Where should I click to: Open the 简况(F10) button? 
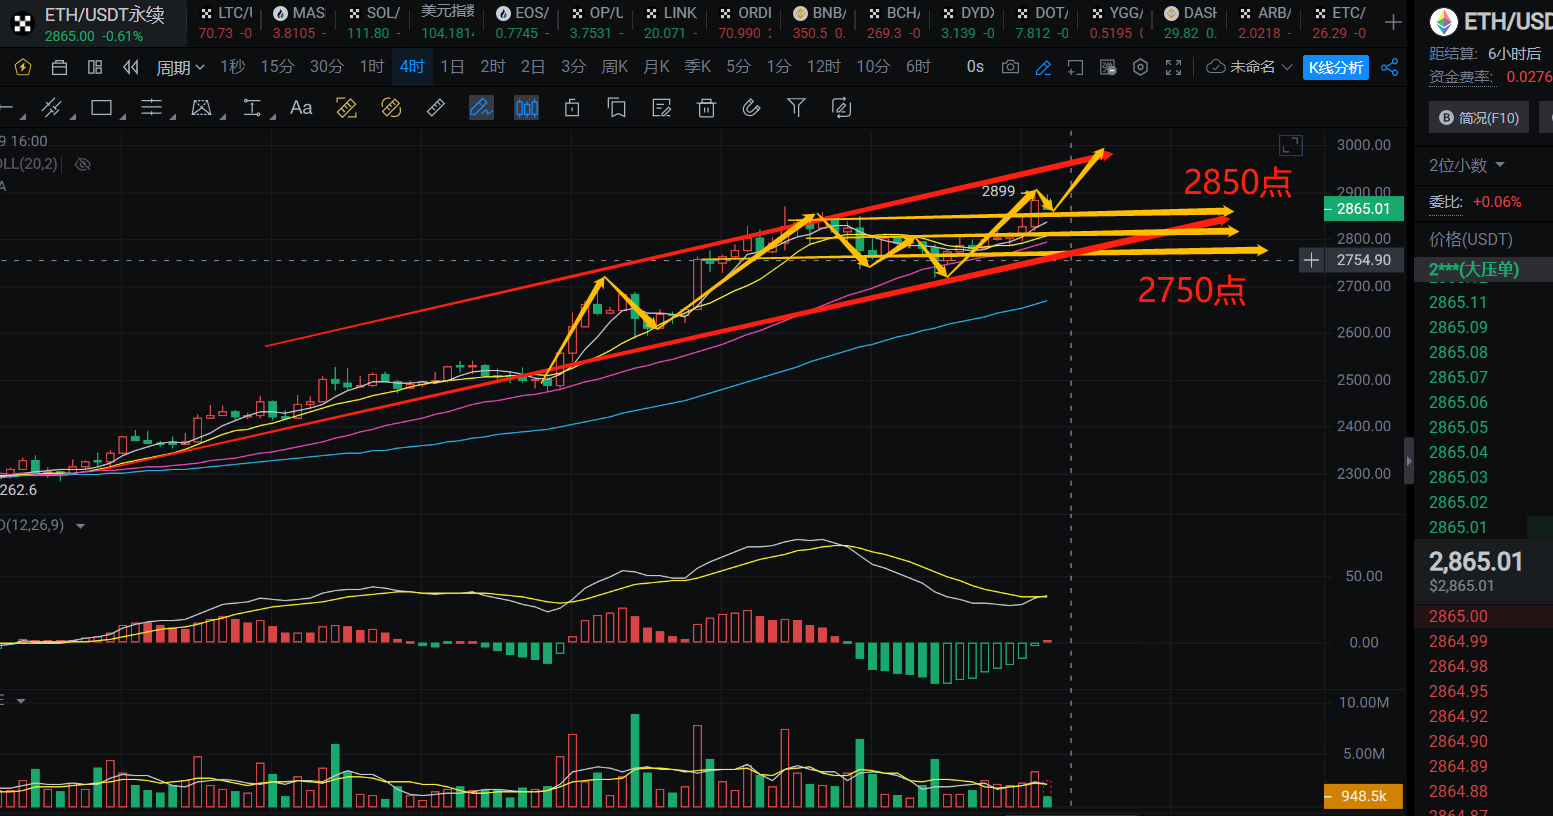[1478, 118]
